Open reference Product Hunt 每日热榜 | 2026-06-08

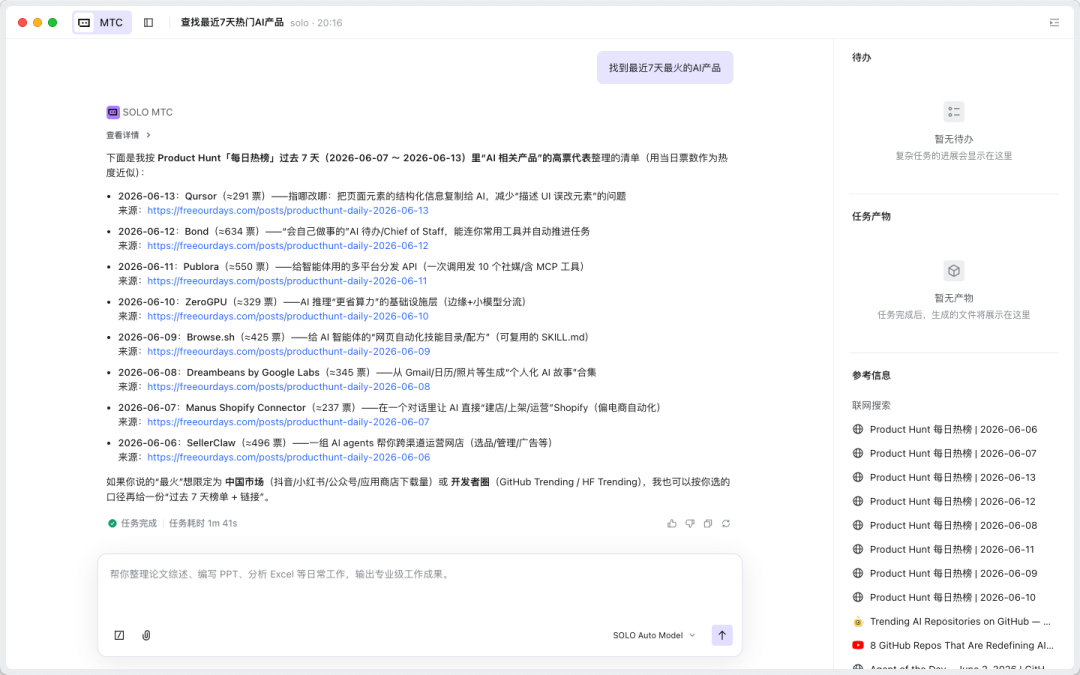(x=953, y=525)
